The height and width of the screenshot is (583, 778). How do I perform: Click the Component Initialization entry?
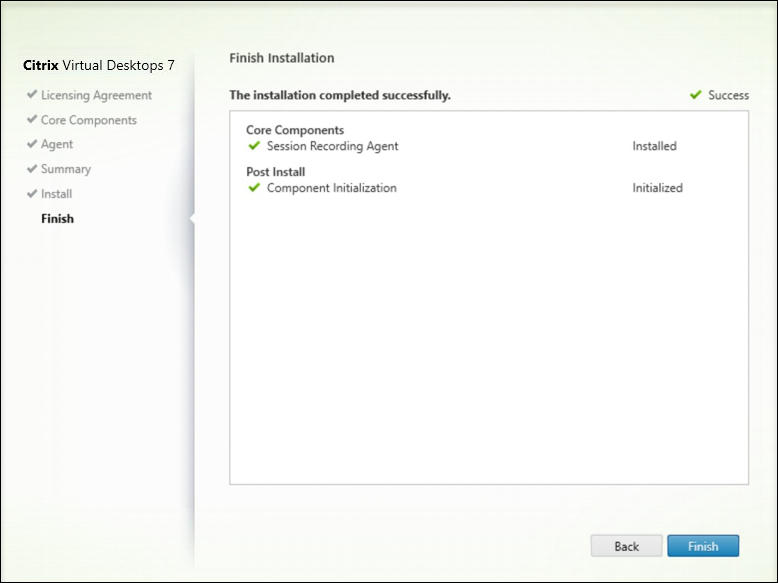tap(331, 188)
